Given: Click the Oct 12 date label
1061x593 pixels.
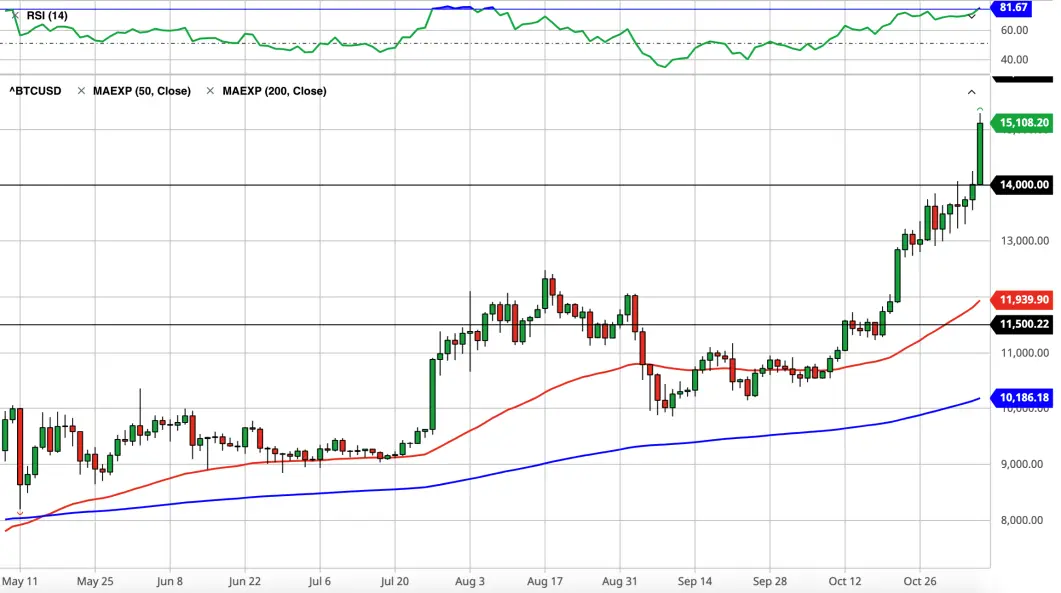Looking at the screenshot, I should [x=845, y=581].
